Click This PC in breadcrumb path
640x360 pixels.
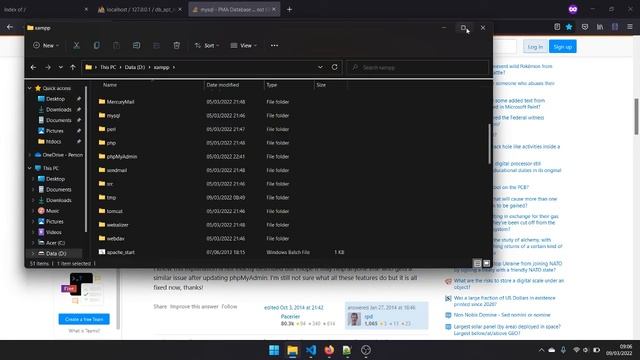click(x=108, y=67)
